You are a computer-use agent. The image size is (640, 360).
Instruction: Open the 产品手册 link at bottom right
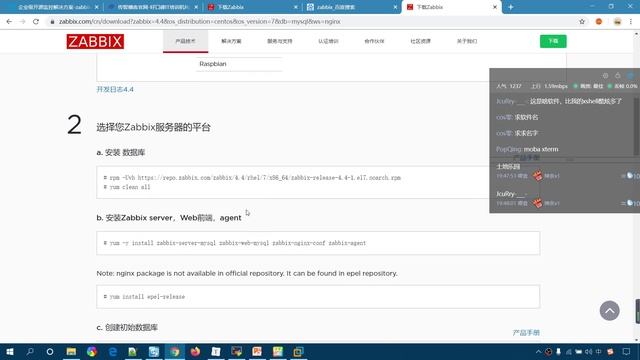click(526, 333)
